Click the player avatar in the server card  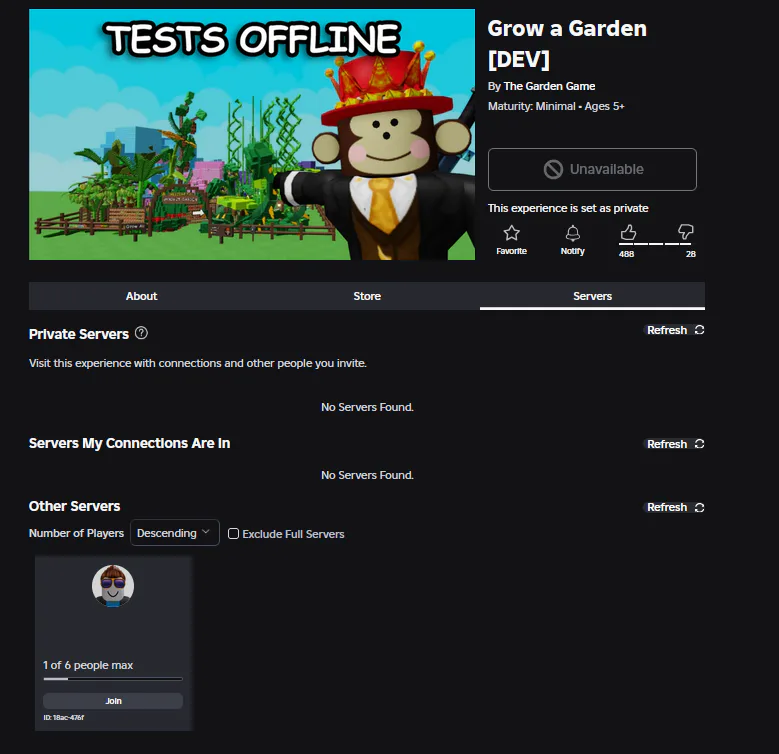[x=113, y=586]
